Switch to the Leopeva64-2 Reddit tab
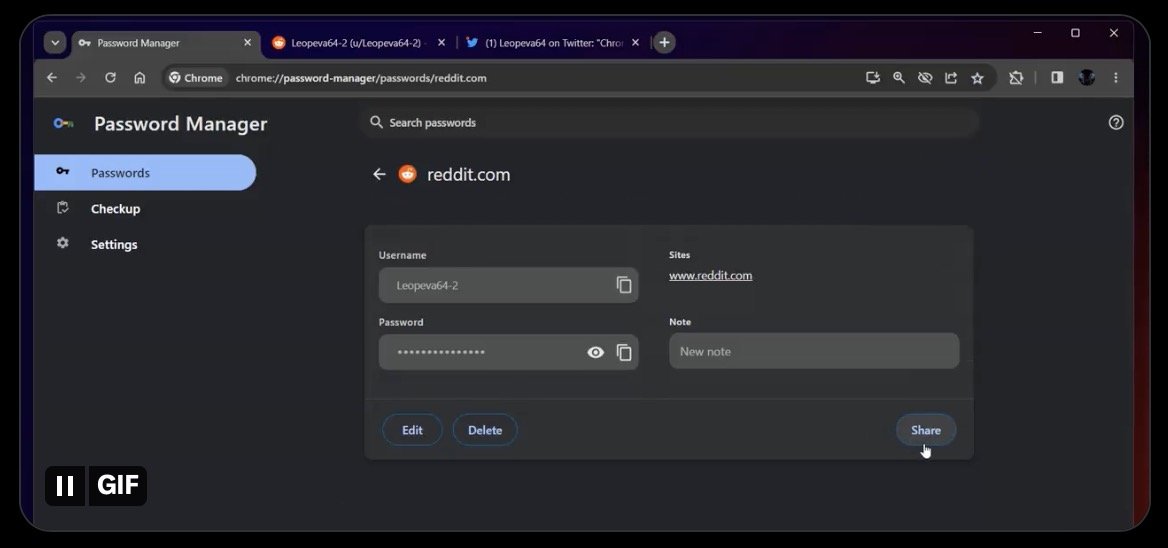This screenshot has height=548, width=1168. [359, 43]
